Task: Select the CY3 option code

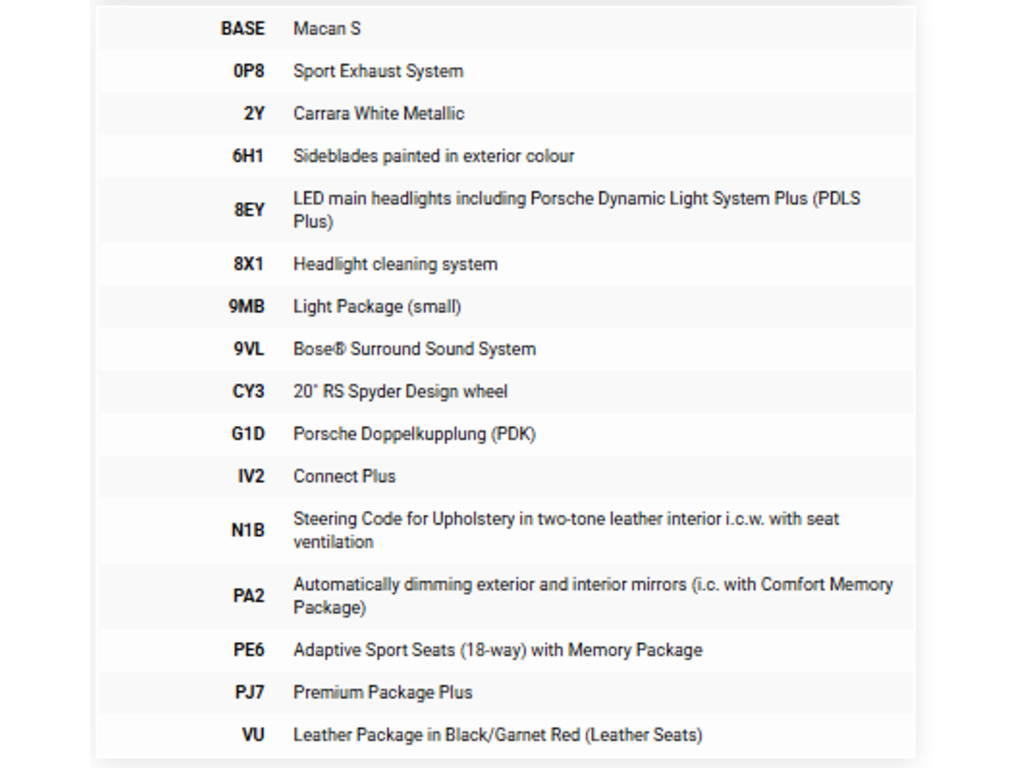Action: coord(248,391)
